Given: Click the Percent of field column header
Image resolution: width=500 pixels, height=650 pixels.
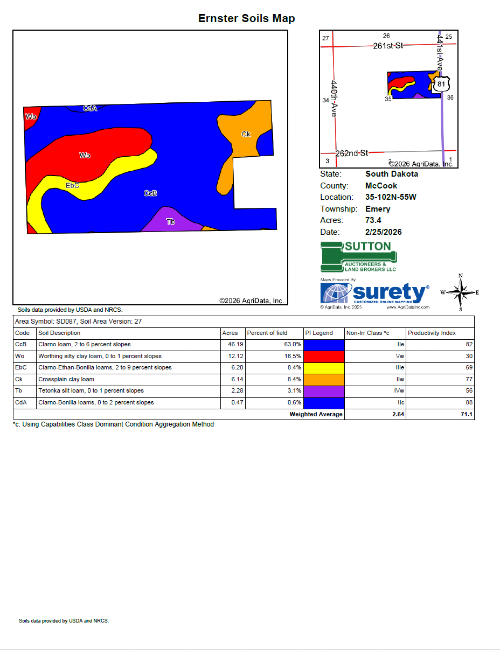Looking at the screenshot, I should click(x=267, y=333).
